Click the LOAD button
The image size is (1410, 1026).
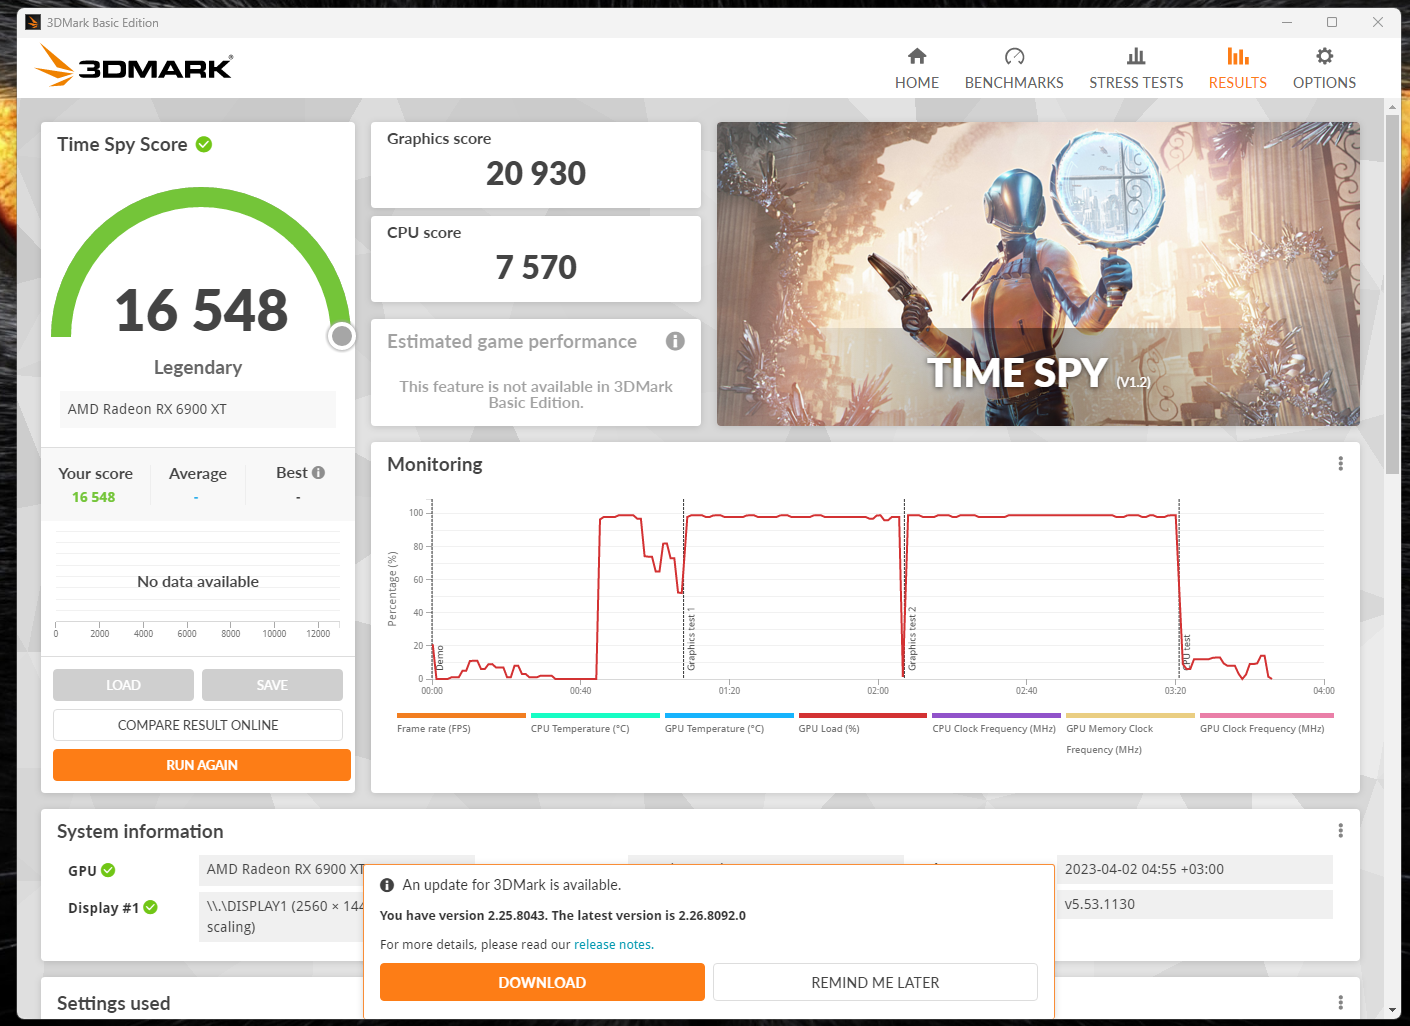pyautogui.click(x=123, y=685)
